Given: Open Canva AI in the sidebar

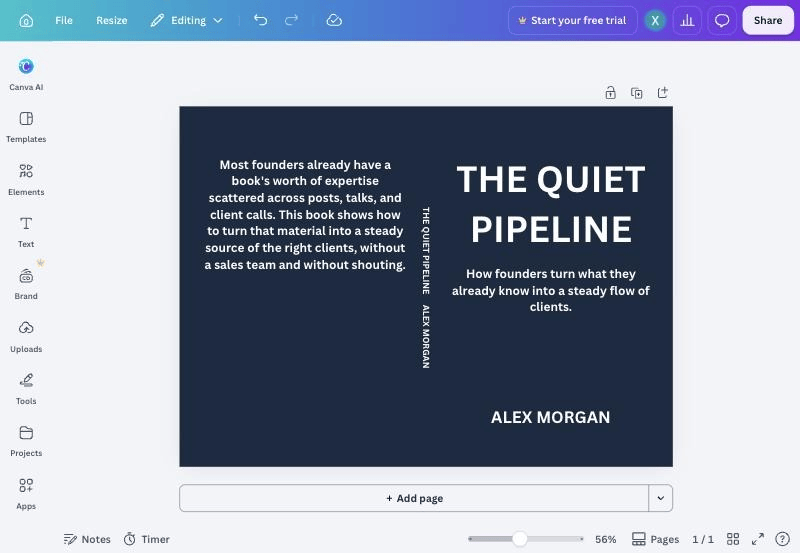Looking at the screenshot, I should tap(26, 74).
